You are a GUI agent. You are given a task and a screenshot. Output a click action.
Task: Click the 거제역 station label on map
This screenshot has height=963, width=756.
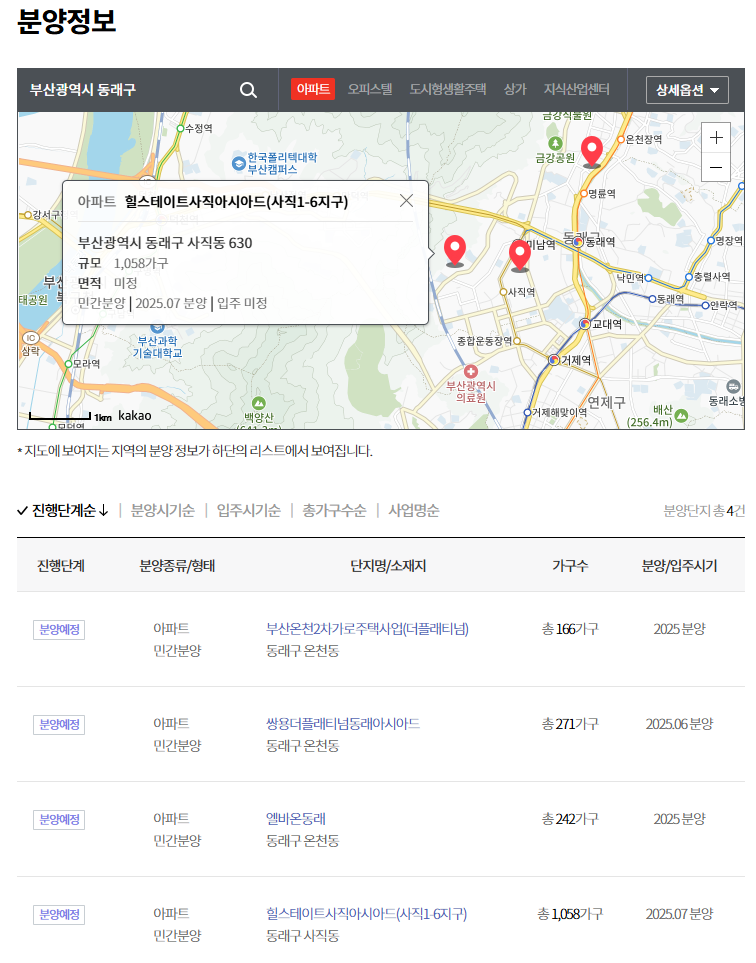(x=576, y=360)
